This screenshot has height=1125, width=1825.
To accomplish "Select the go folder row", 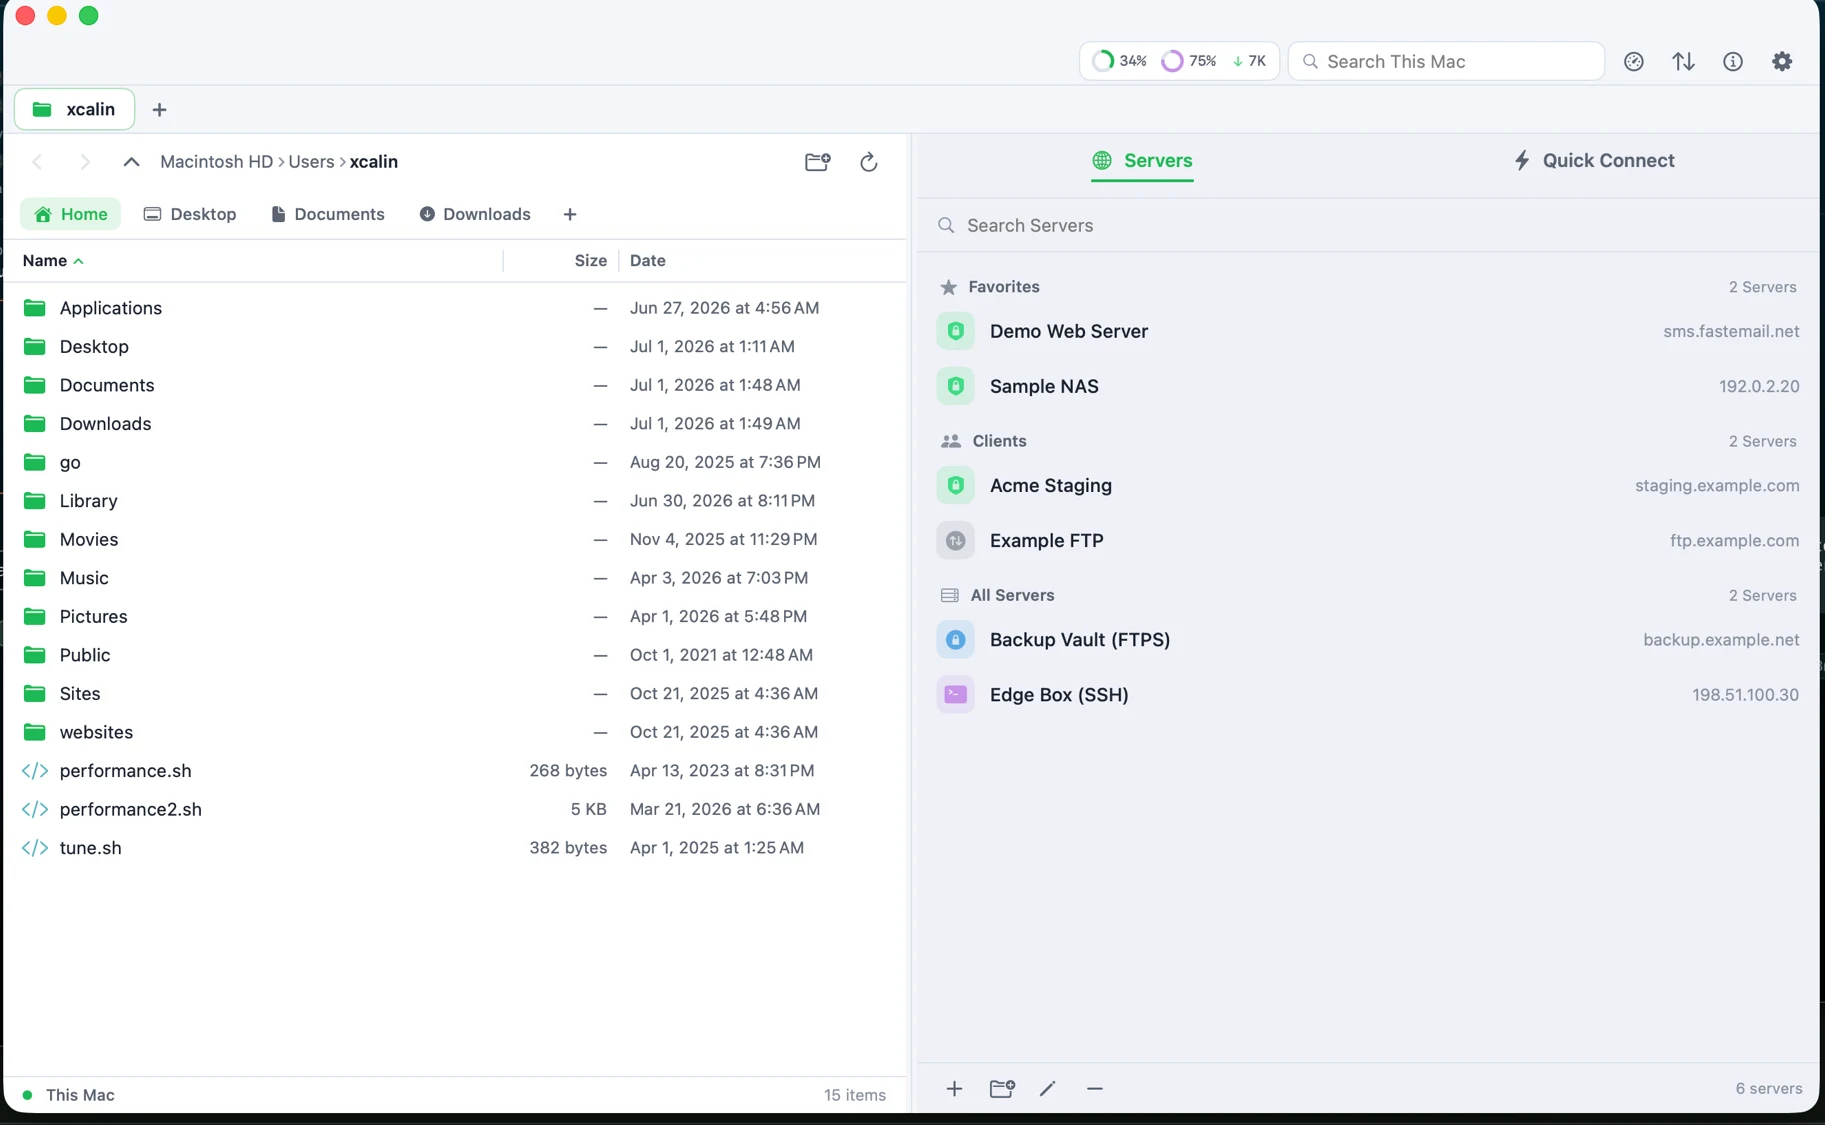I will coord(455,462).
